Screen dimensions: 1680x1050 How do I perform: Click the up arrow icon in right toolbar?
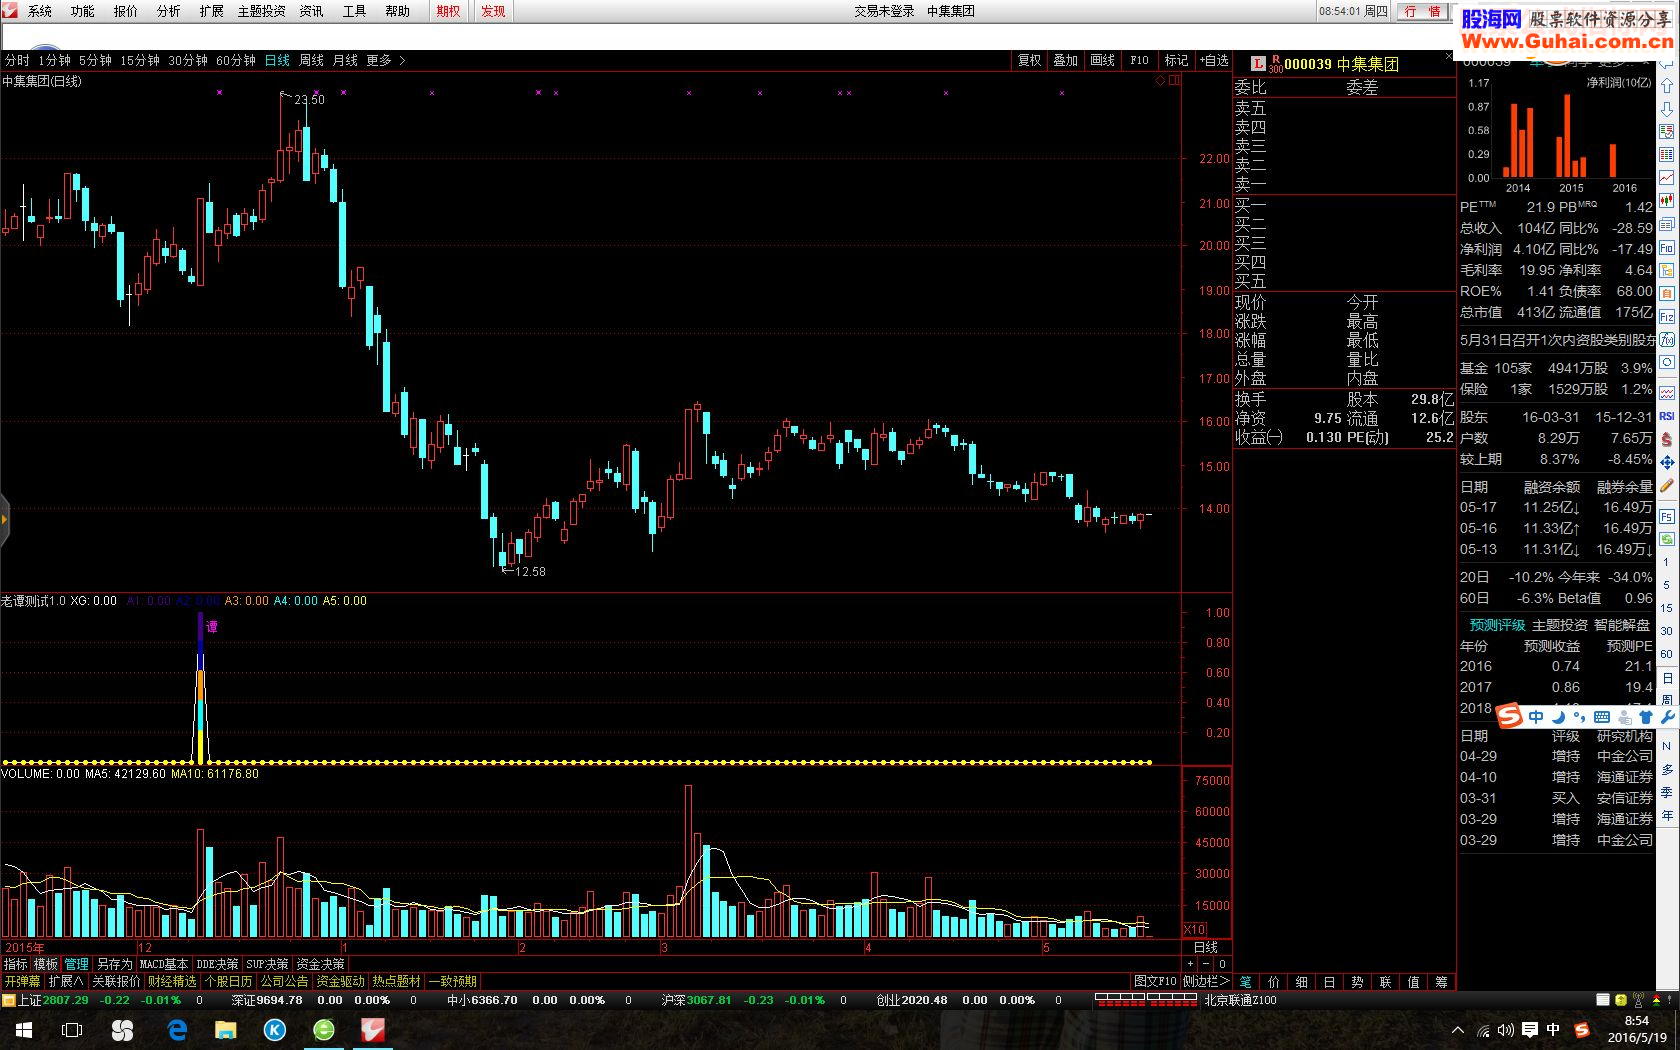[1667, 85]
